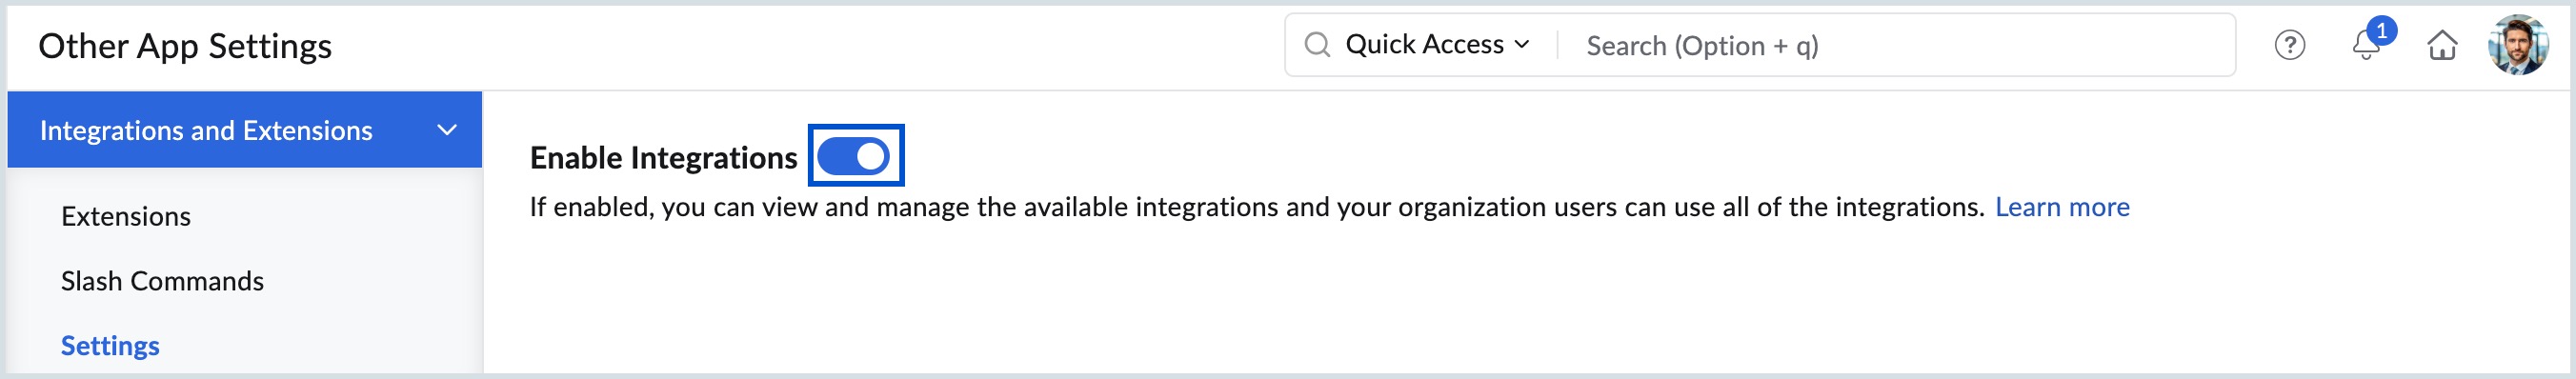
Task: Open the notifications bell
Action: coord(2365,46)
